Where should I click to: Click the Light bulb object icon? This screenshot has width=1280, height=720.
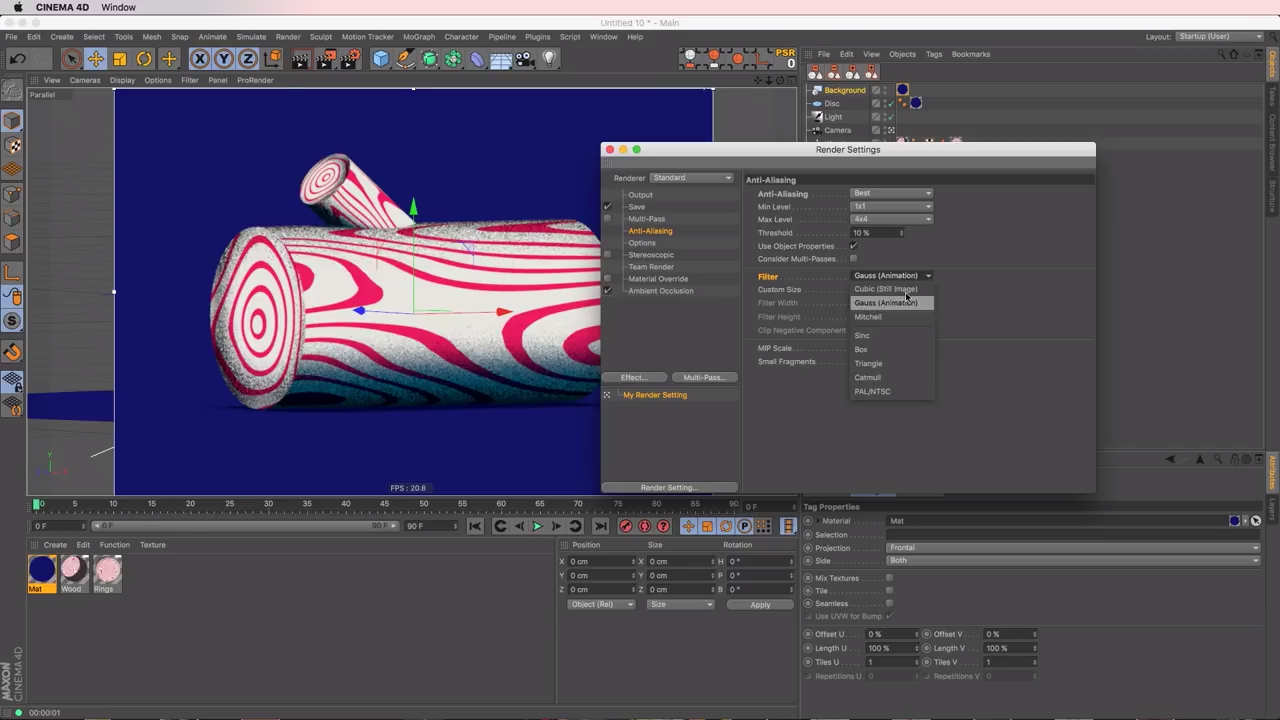click(549, 59)
